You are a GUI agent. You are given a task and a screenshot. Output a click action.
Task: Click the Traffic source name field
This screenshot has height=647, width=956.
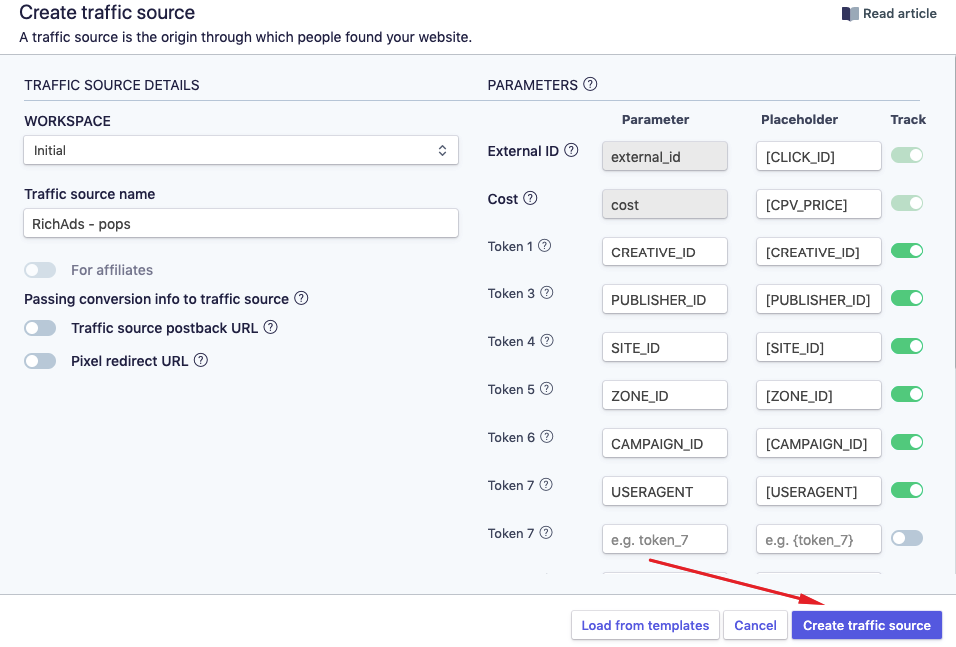pos(240,223)
